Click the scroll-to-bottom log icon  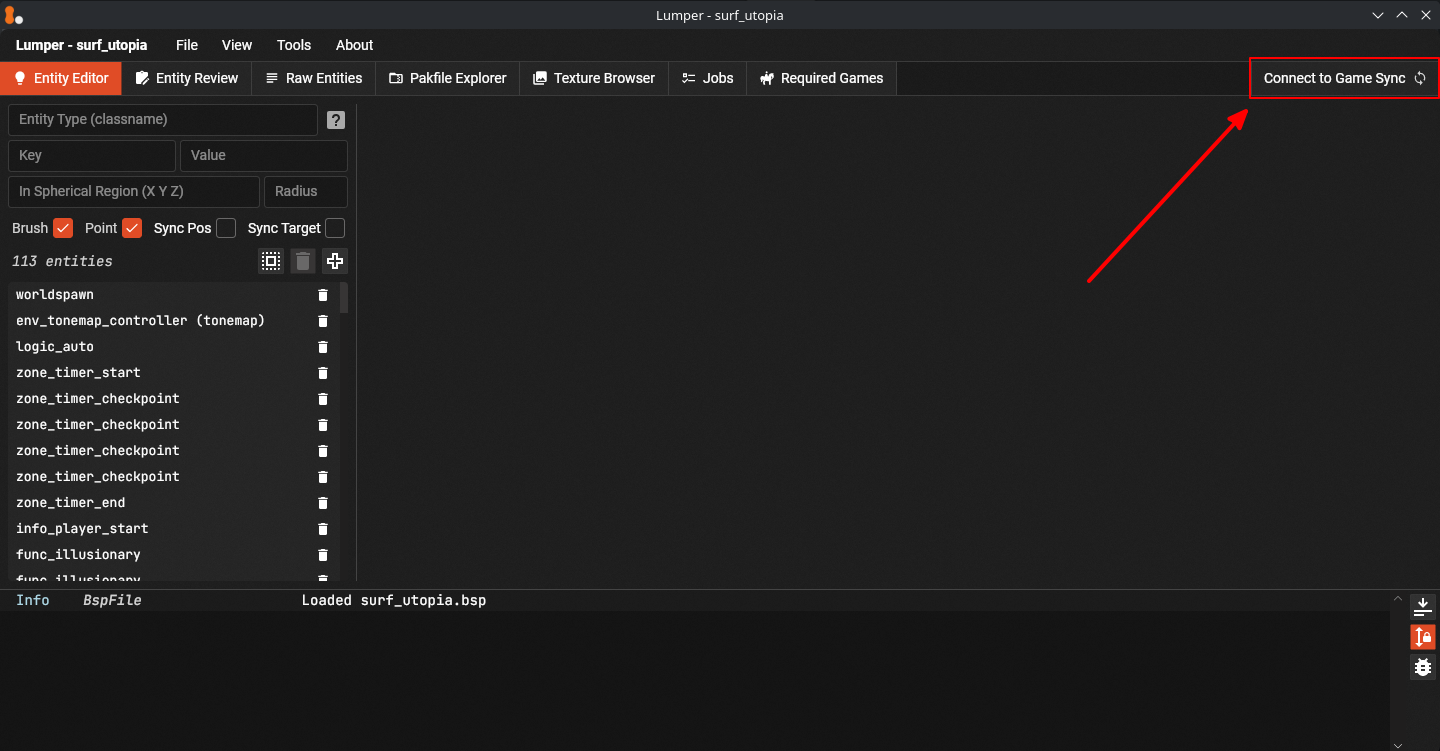pyautogui.click(x=1422, y=606)
